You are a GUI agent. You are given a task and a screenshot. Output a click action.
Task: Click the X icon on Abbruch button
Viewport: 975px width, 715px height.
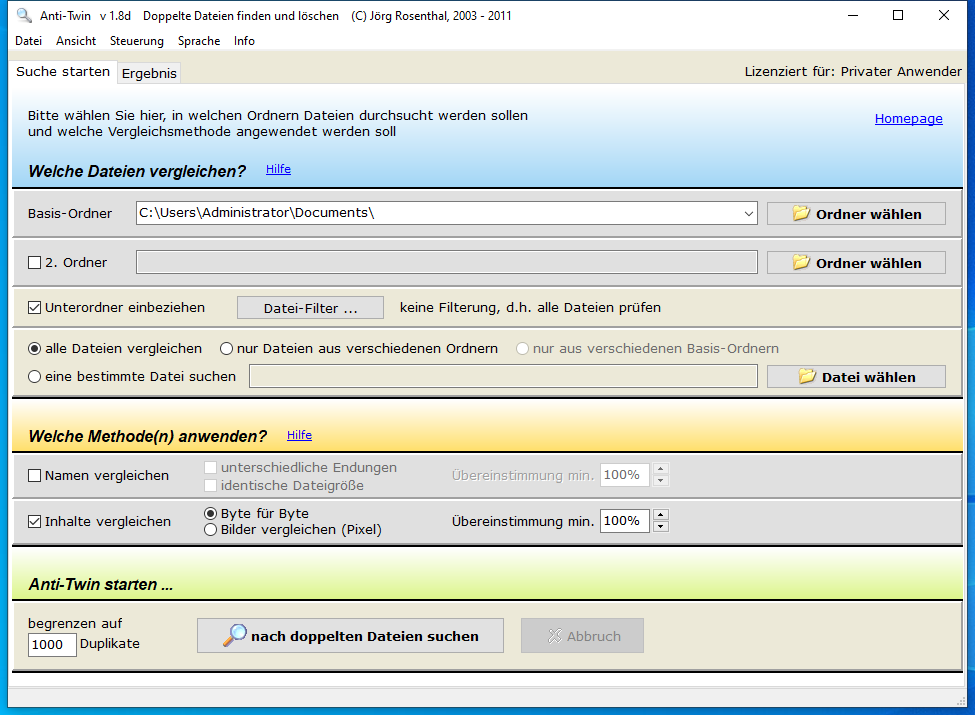tap(554, 635)
